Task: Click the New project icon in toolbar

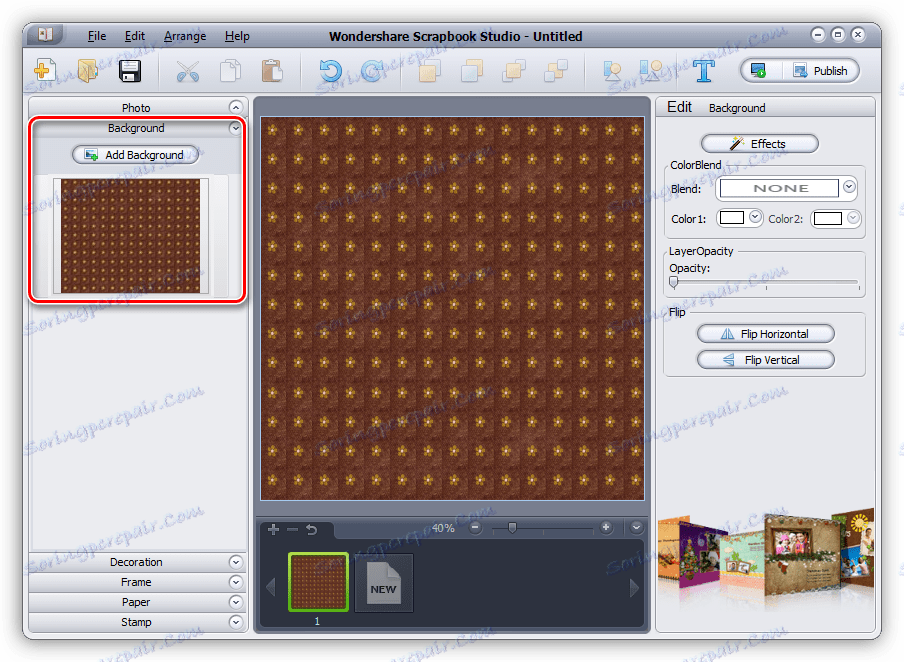Action: pos(44,72)
